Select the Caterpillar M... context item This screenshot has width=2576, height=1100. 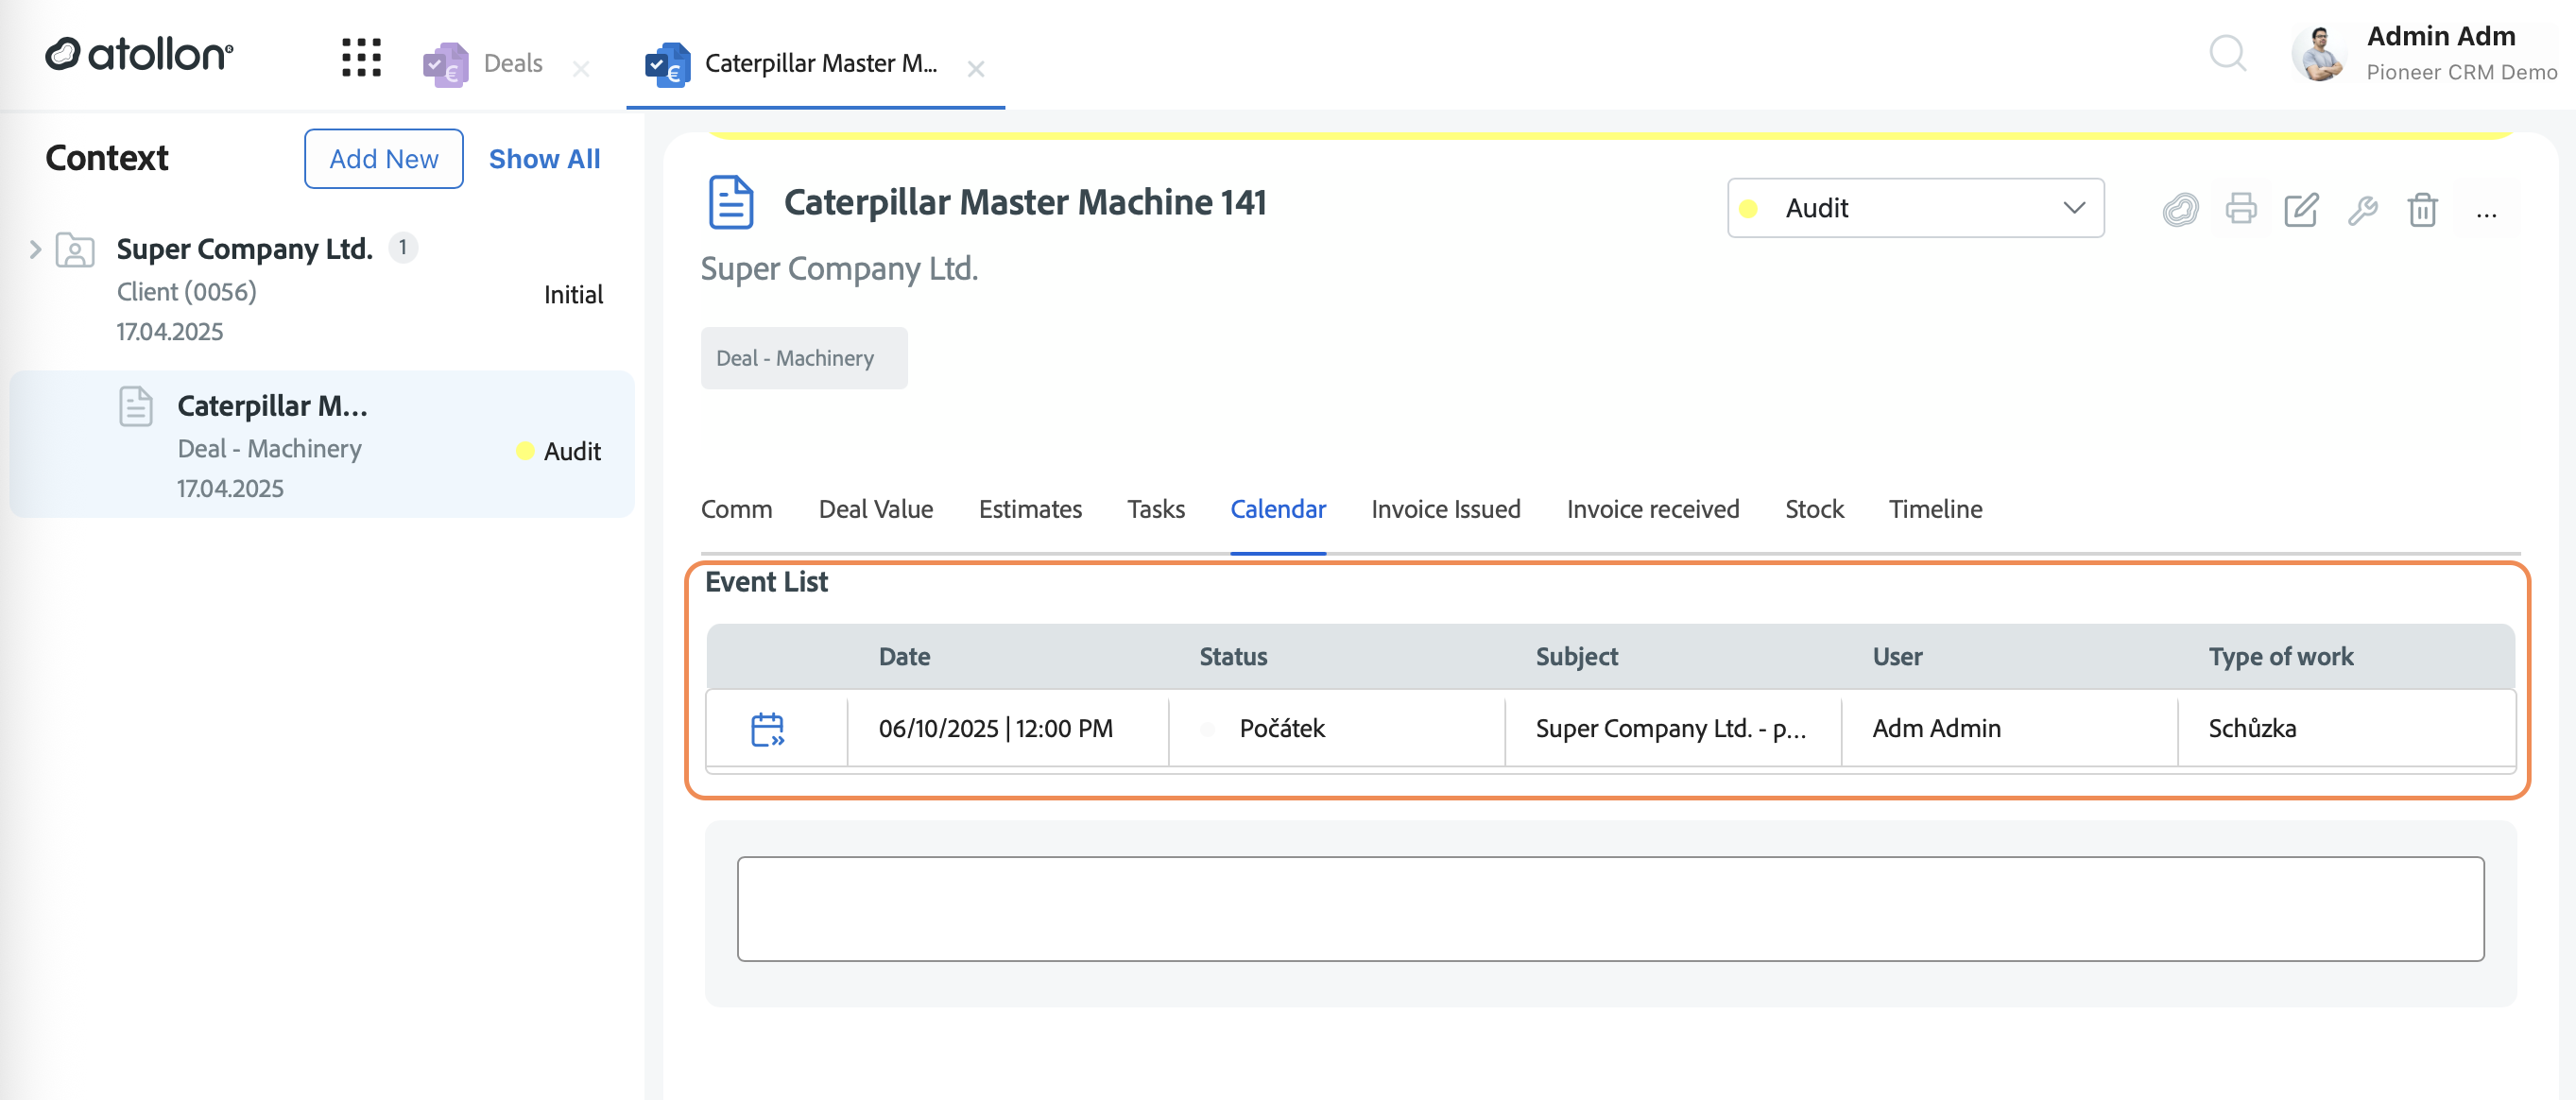coord(322,445)
